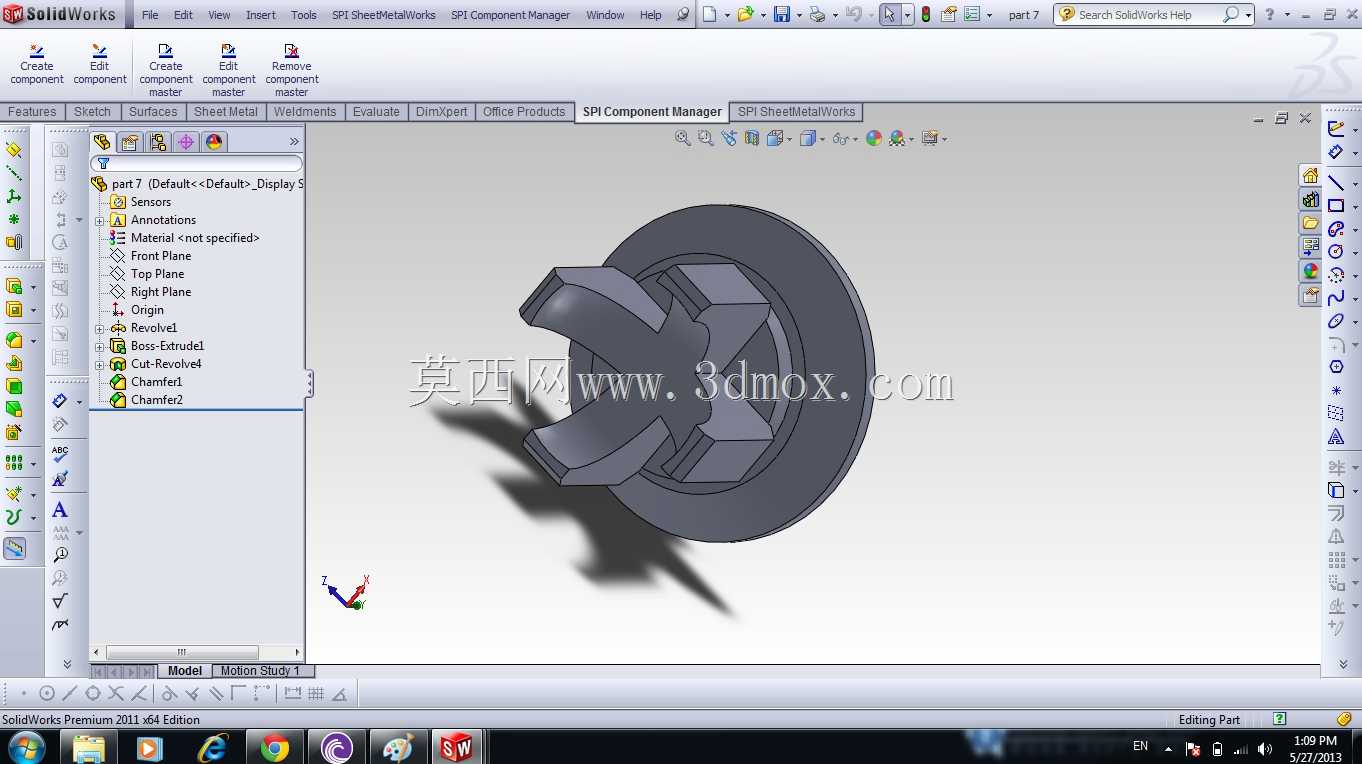Screen dimensions: 1362x764
Task: Click the Create component icon
Action: click(37, 50)
